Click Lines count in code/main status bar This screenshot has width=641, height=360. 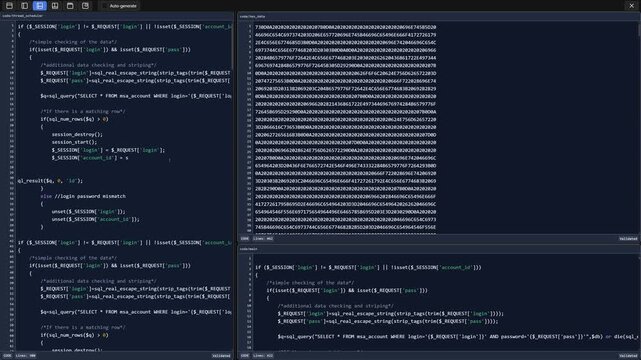(263, 356)
